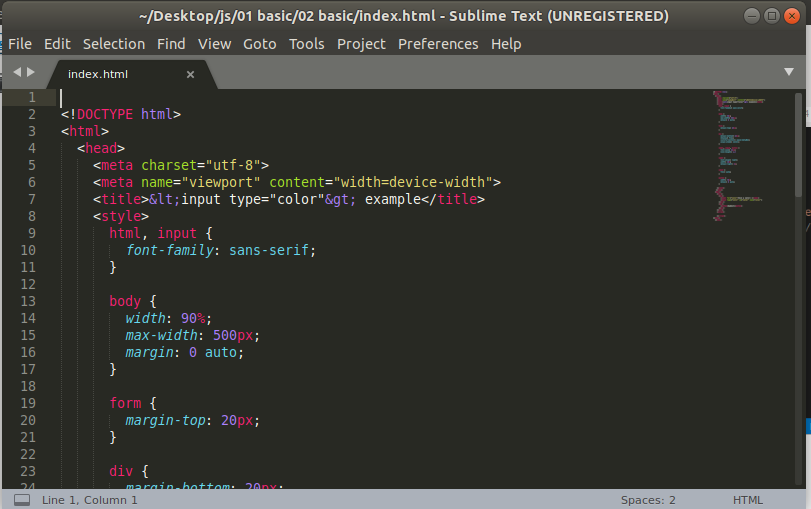Click the opening html tag on line 3

[85, 131]
